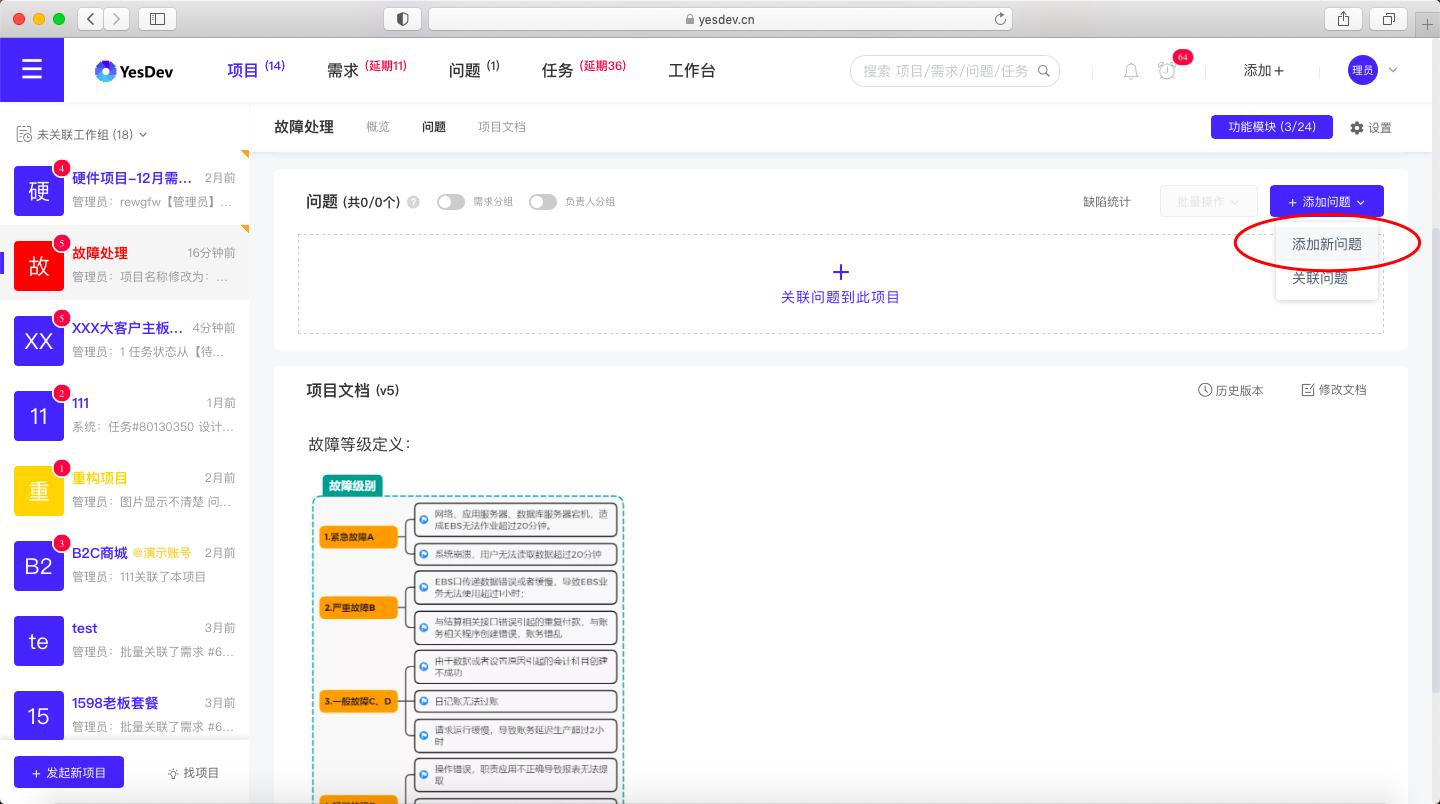Open the 理员 account dropdown
Viewport: 1440px width, 804px height.
pyautogui.click(x=1376, y=70)
